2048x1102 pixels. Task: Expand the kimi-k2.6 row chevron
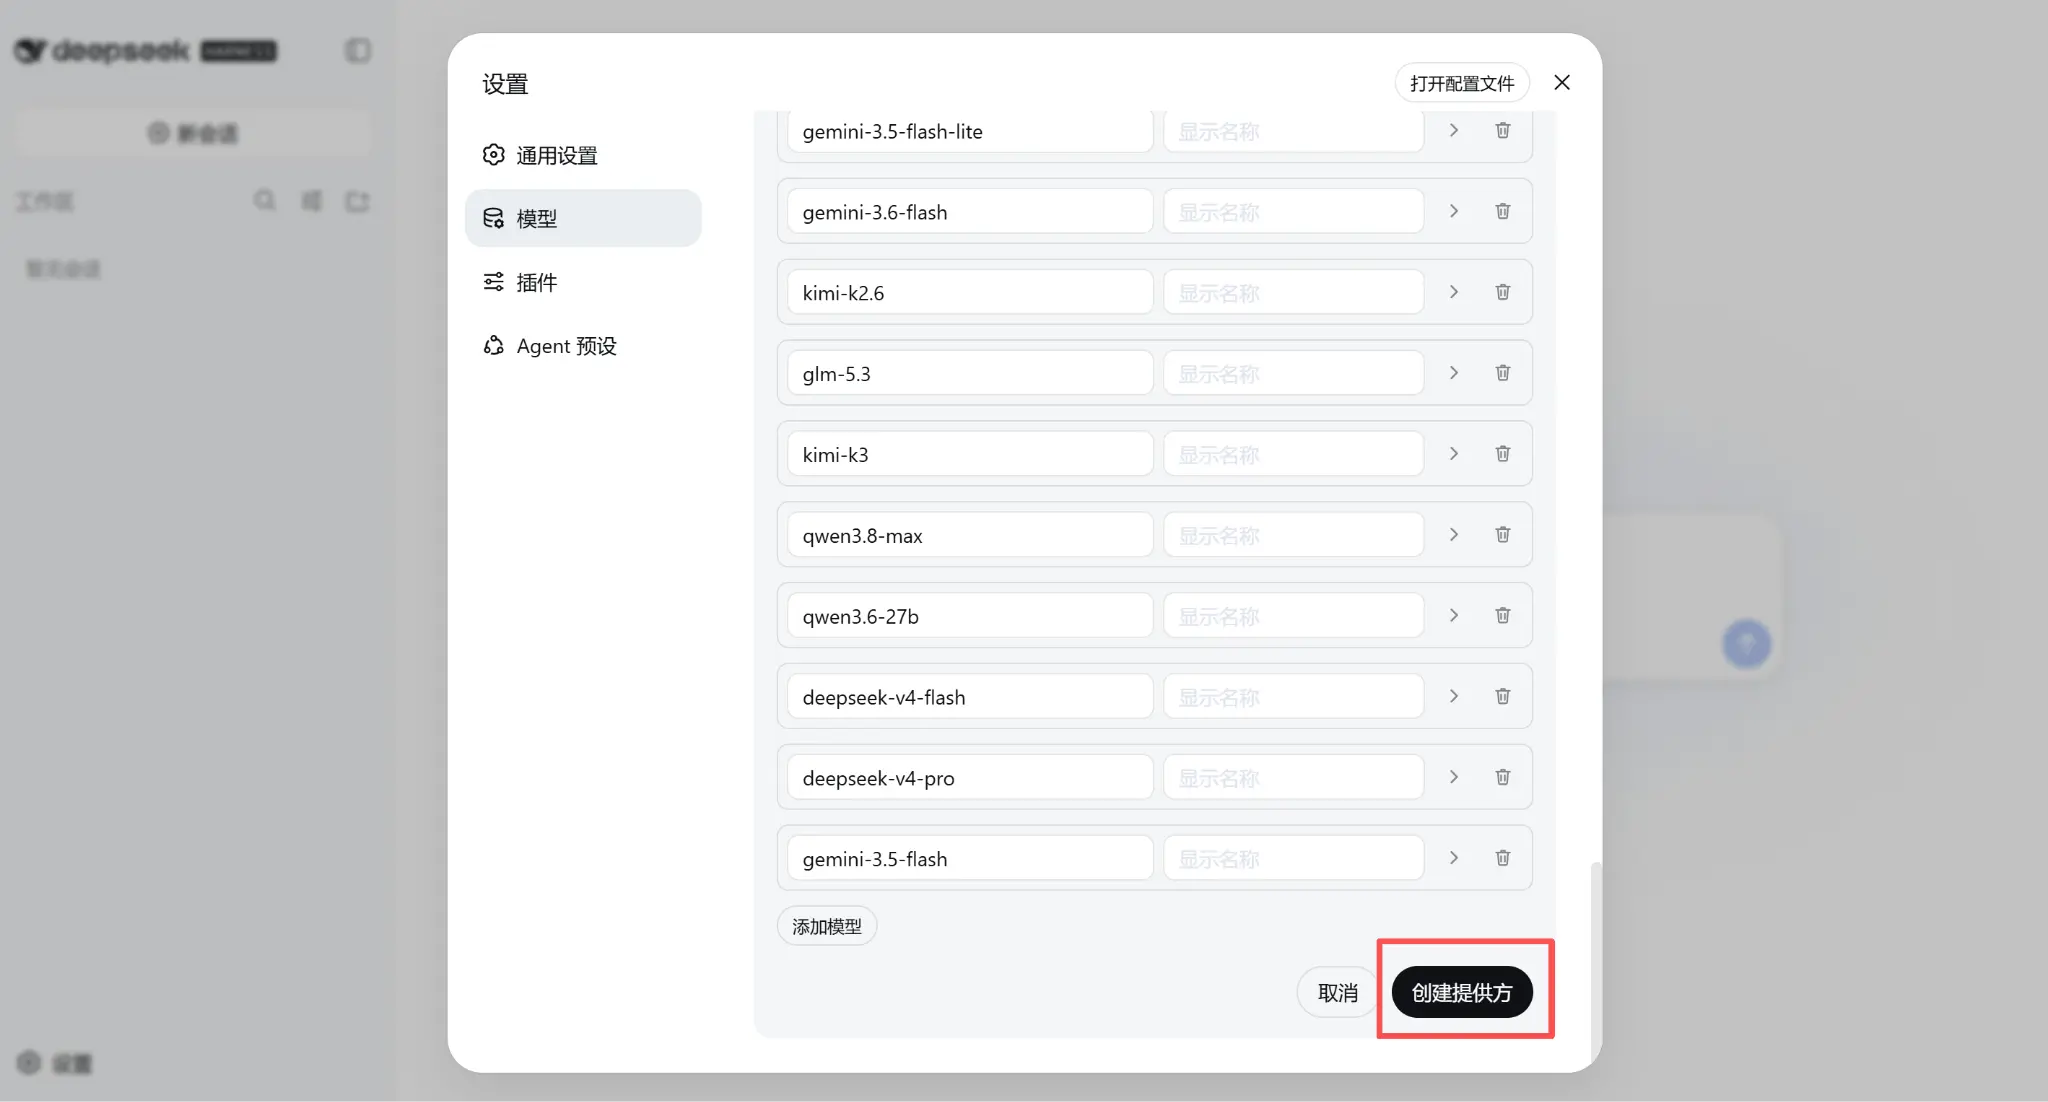point(1454,293)
